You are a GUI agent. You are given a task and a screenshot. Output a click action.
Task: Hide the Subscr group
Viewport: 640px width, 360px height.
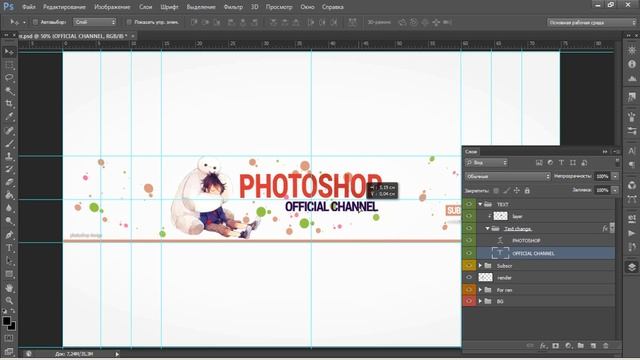469,266
